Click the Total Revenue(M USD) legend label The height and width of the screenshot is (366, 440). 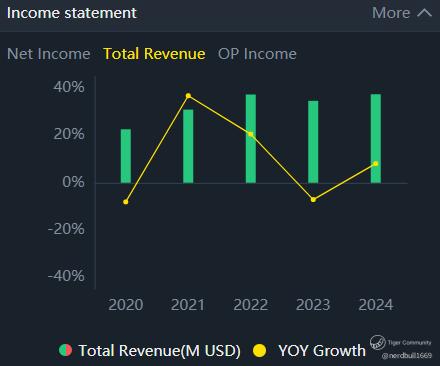(159, 351)
